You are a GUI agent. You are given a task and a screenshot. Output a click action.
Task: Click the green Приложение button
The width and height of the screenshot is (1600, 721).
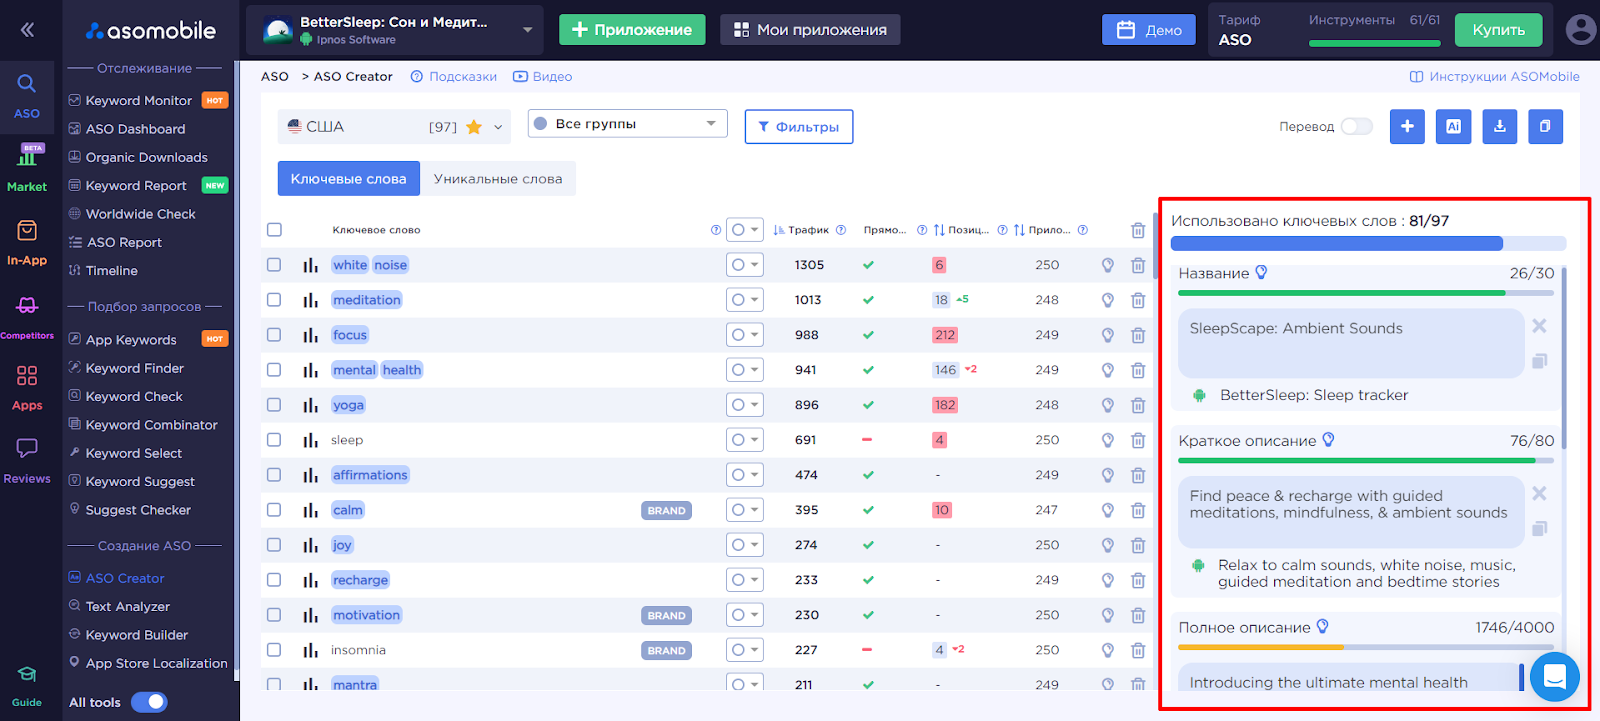(x=632, y=30)
